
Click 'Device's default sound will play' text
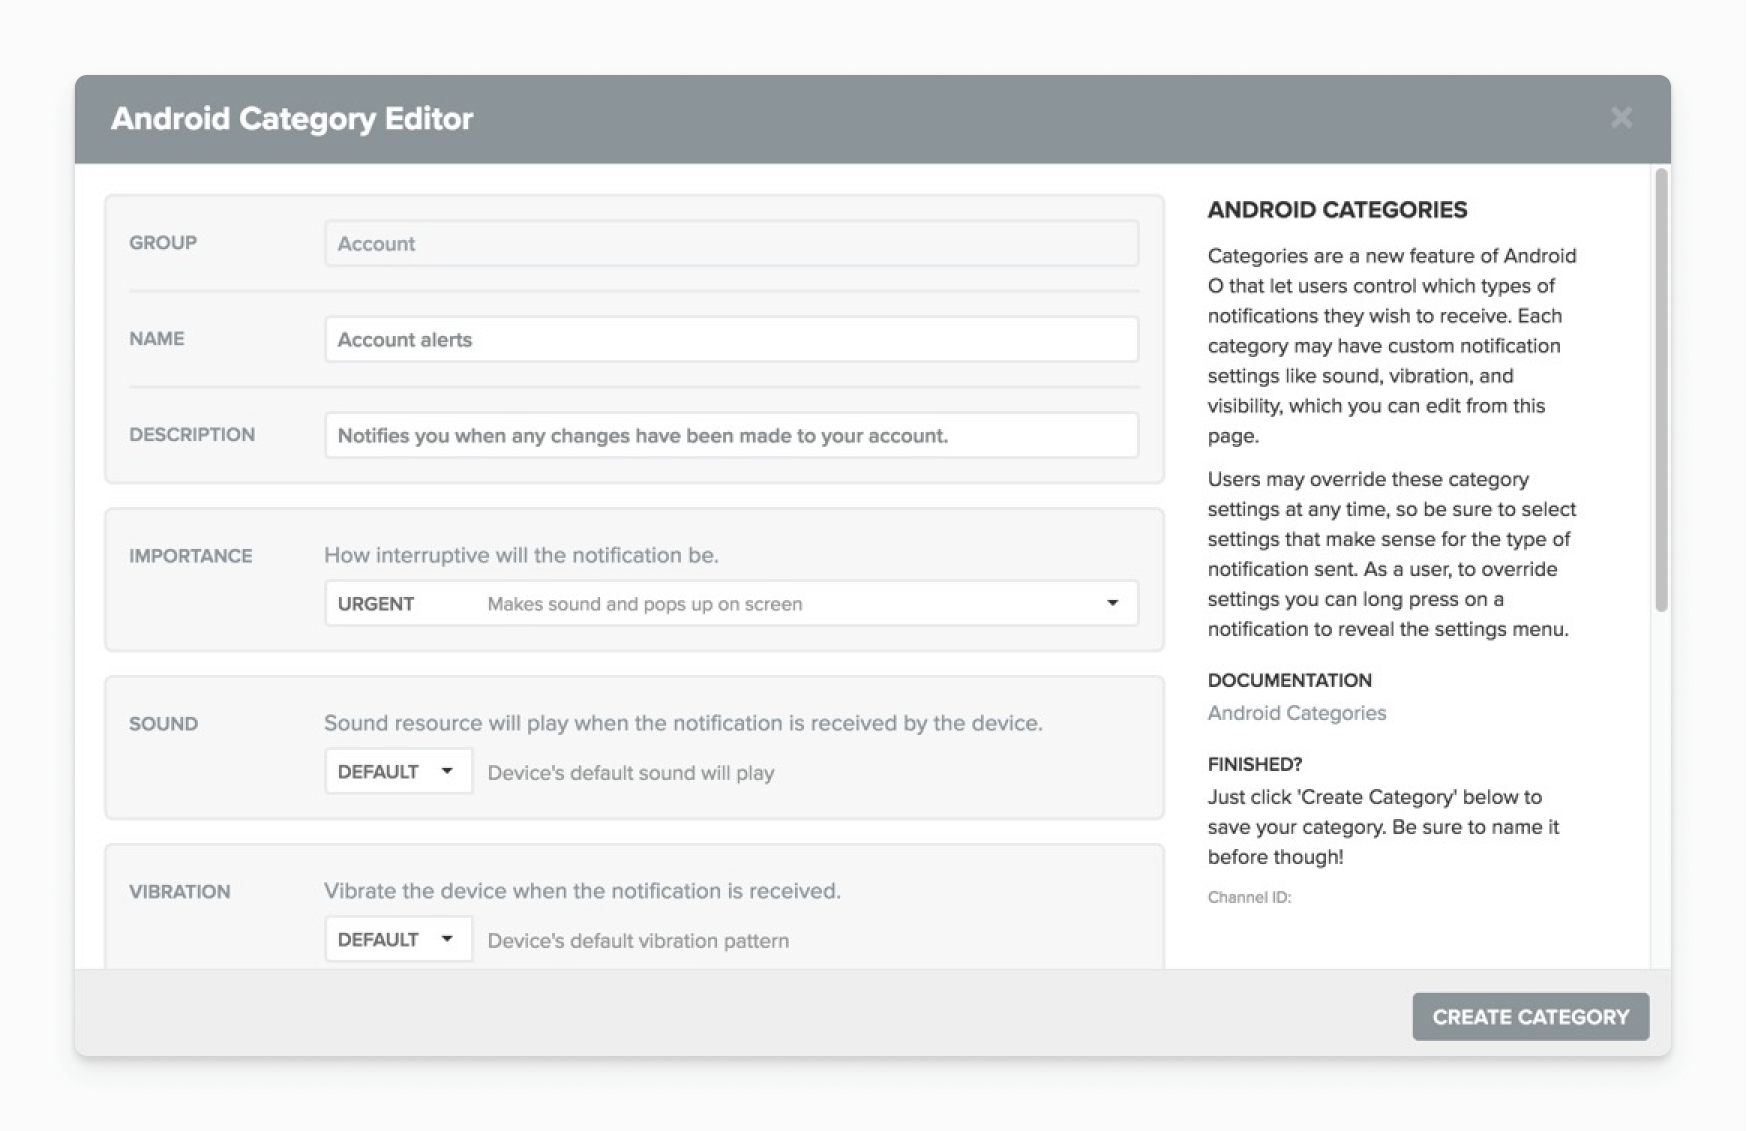630,773
